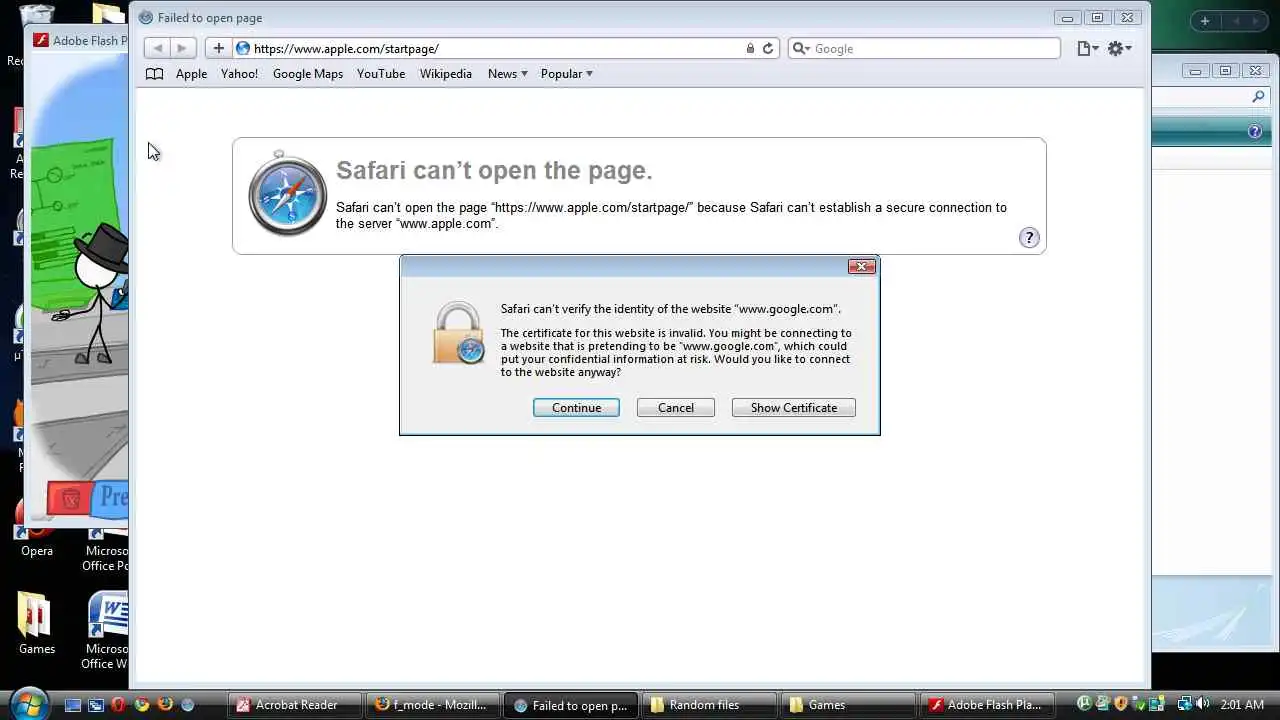Image resolution: width=1280 pixels, height=720 pixels.
Task: Click the 2:01 AM clock
Action: coord(1242,705)
